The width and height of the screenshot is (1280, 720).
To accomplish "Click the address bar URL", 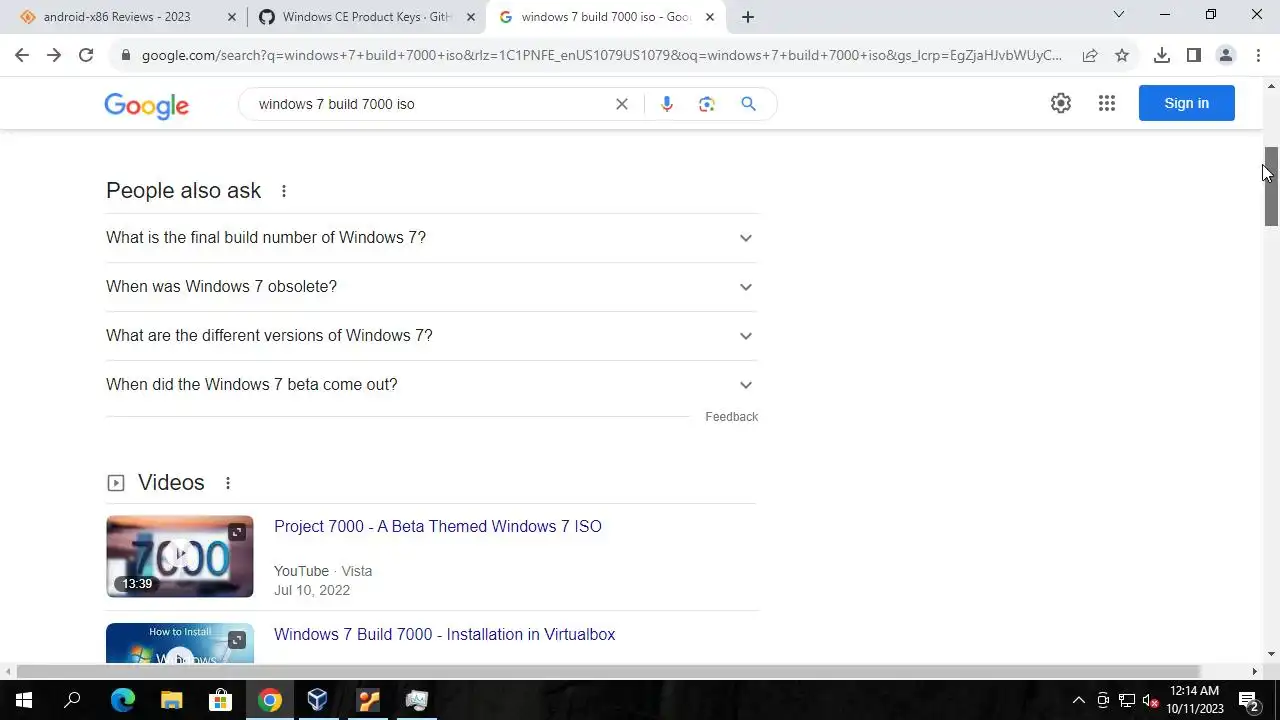I will coord(601,55).
